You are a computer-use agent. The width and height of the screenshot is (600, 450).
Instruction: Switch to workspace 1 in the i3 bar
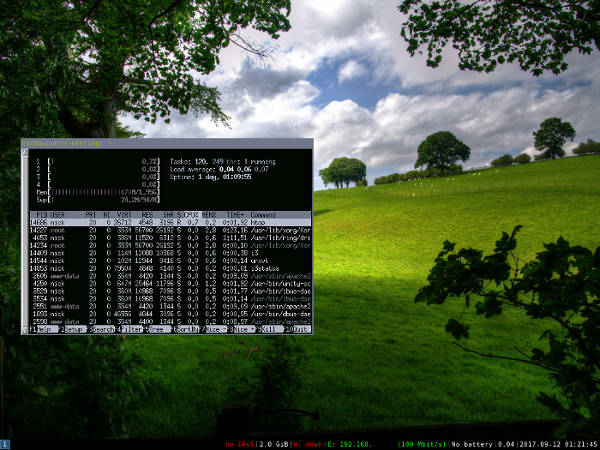coord(5,444)
